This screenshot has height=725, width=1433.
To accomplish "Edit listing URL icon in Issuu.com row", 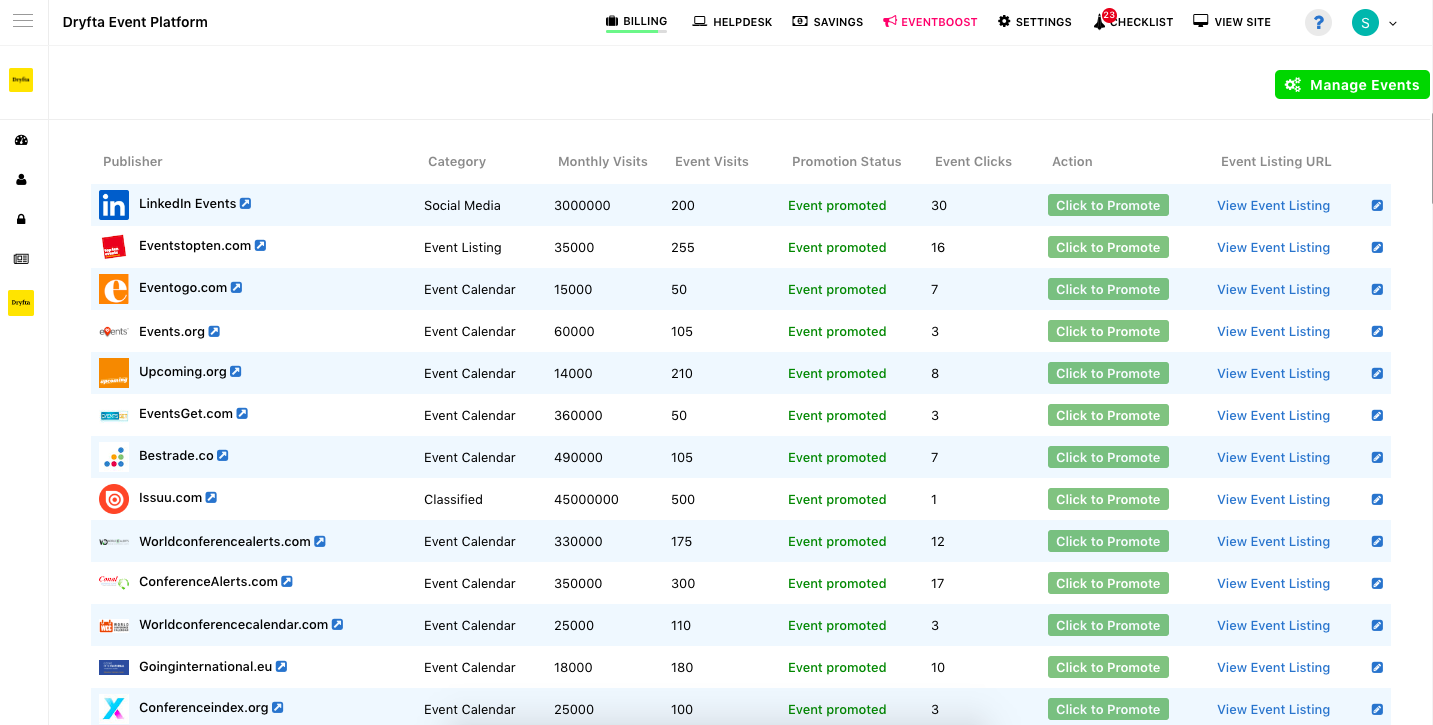I will point(1377,499).
